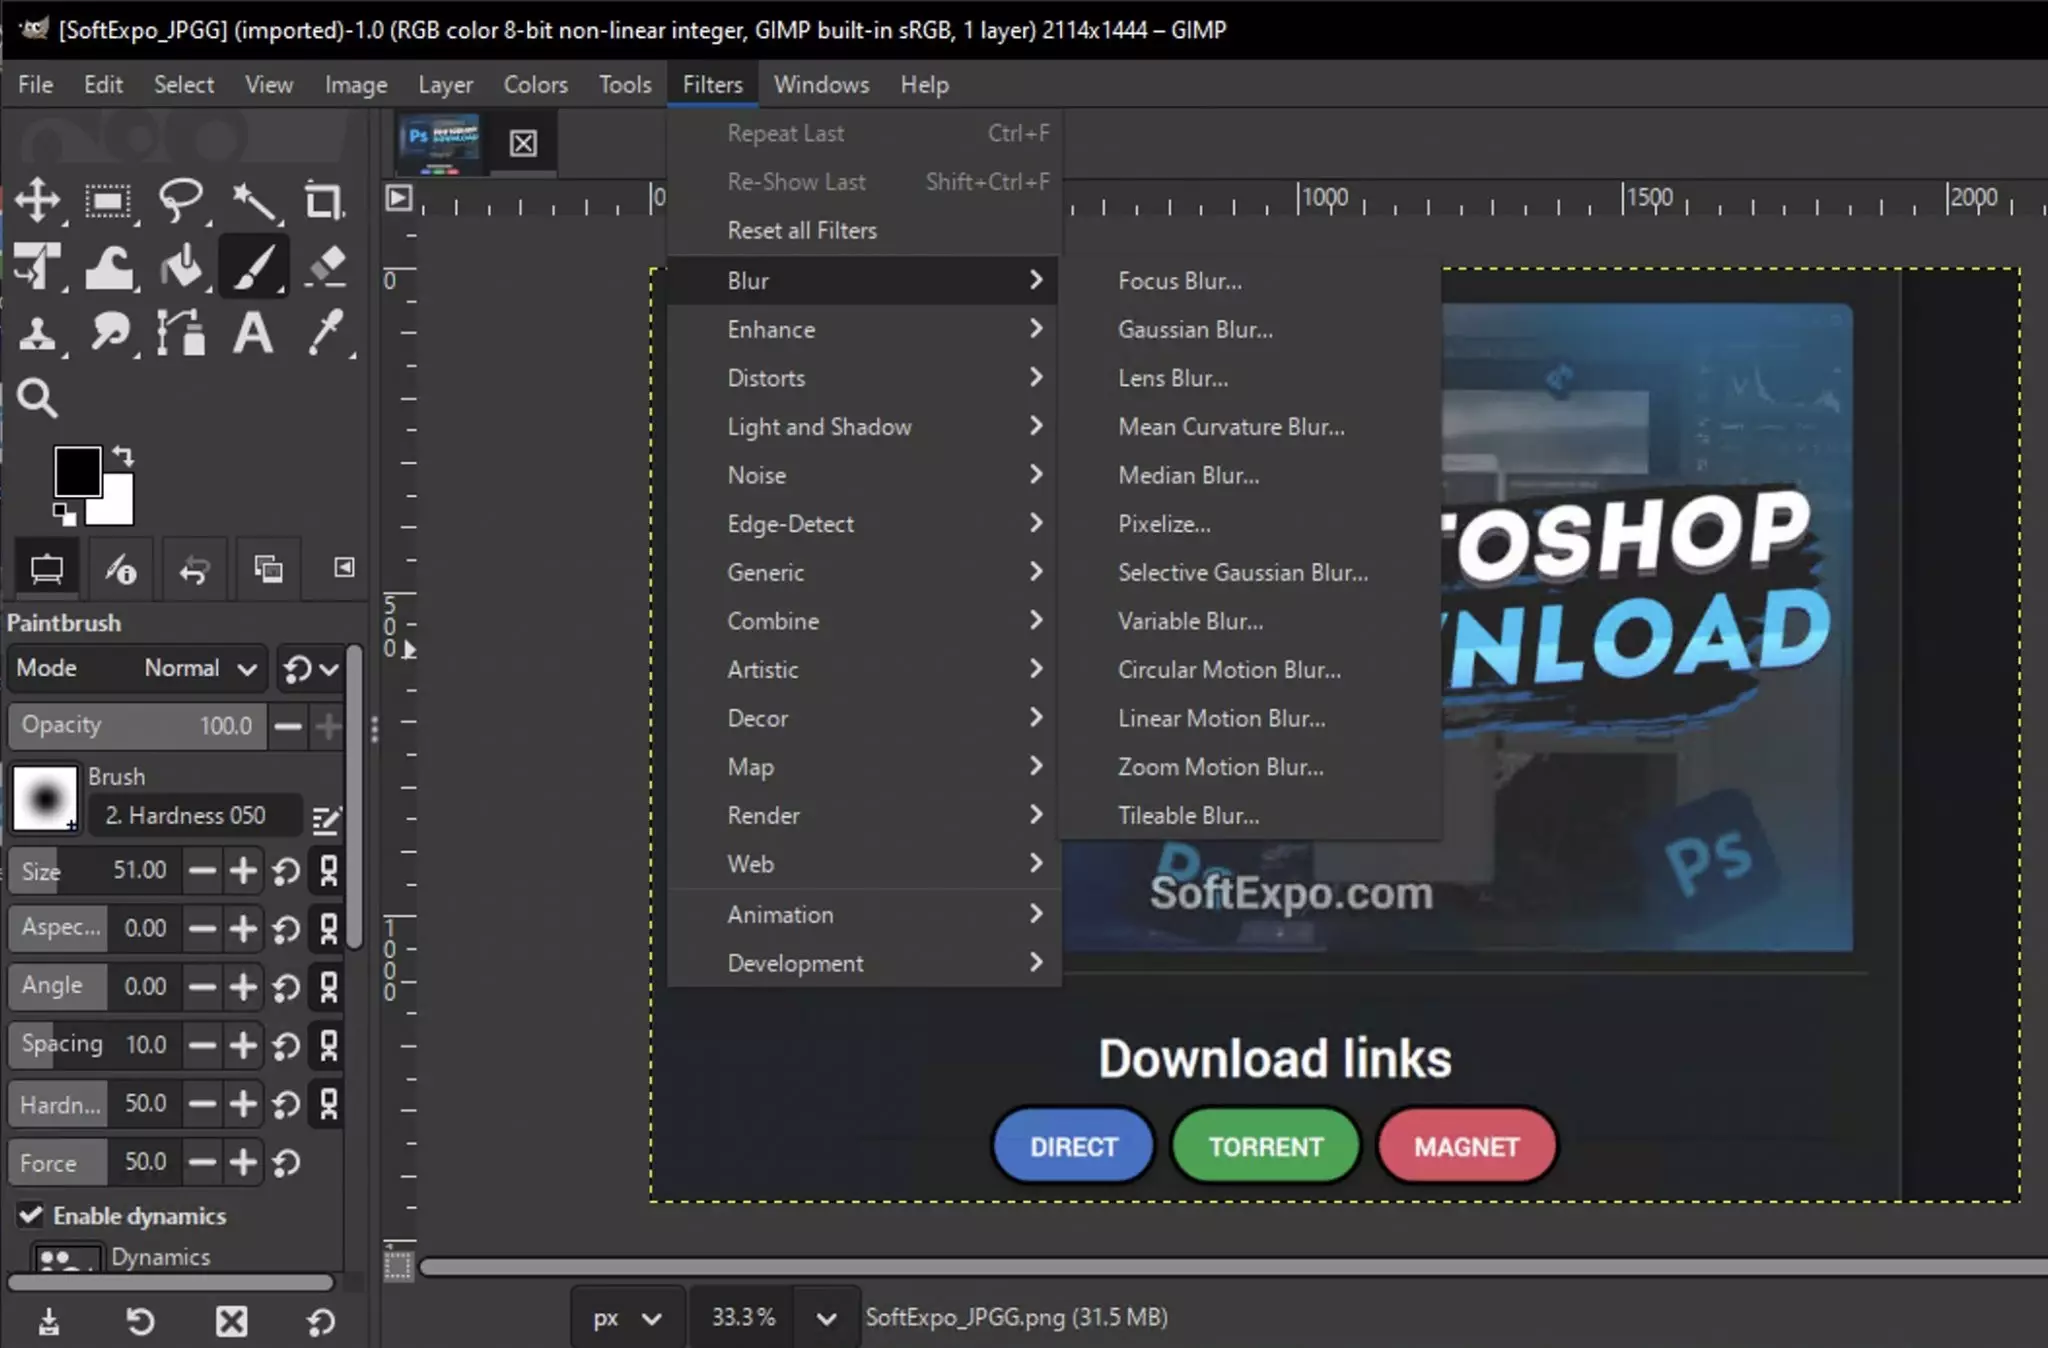
Task: Click Reset all Filters entry
Action: tap(802, 231)
